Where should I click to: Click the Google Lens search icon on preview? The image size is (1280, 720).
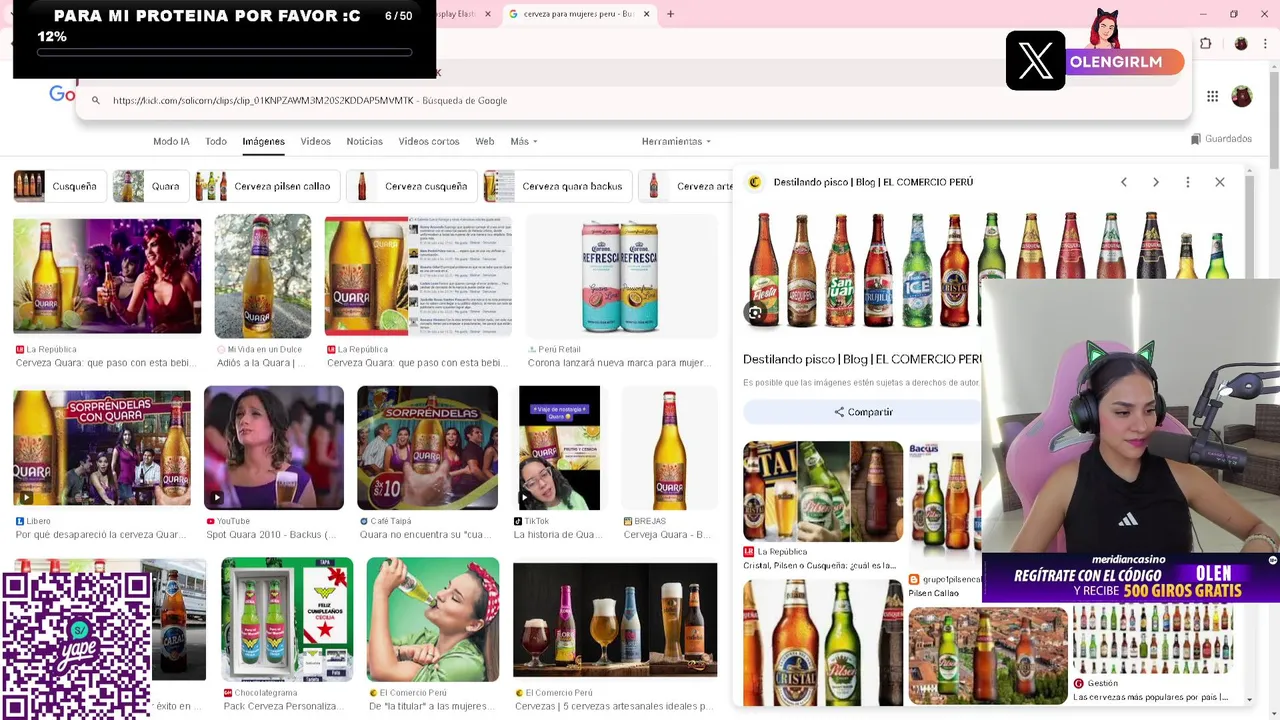click(755, 313)
